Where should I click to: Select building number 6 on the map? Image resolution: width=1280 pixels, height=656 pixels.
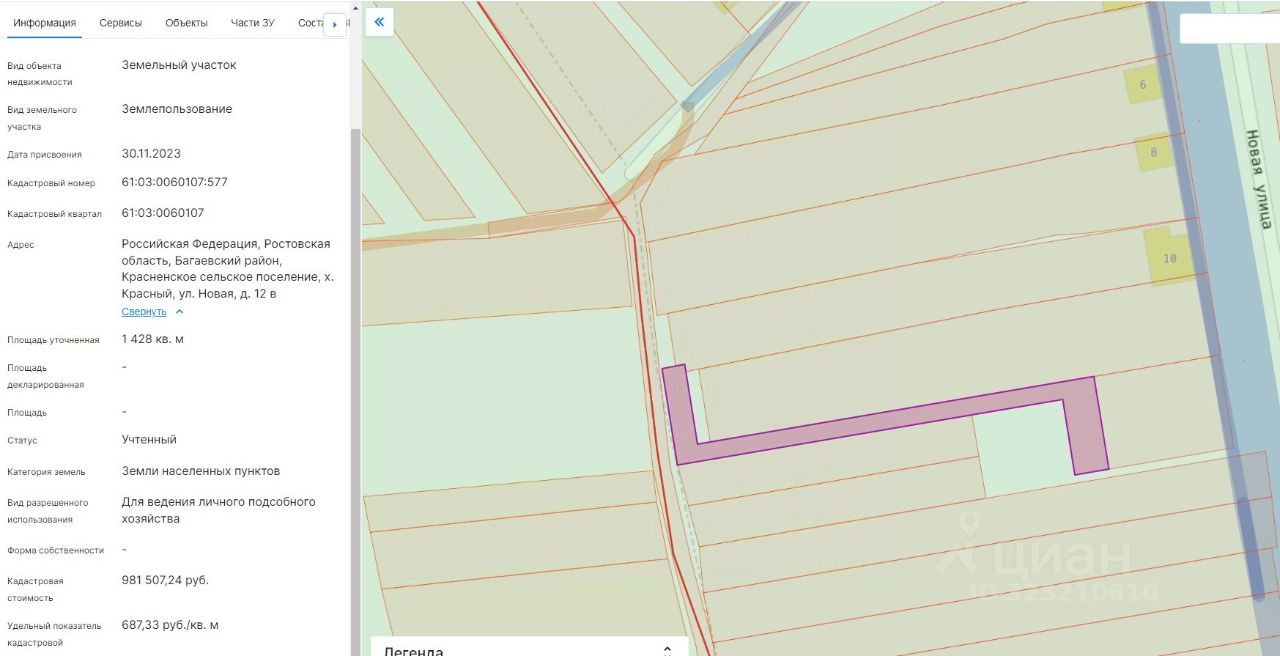[x=1143, y=85]
